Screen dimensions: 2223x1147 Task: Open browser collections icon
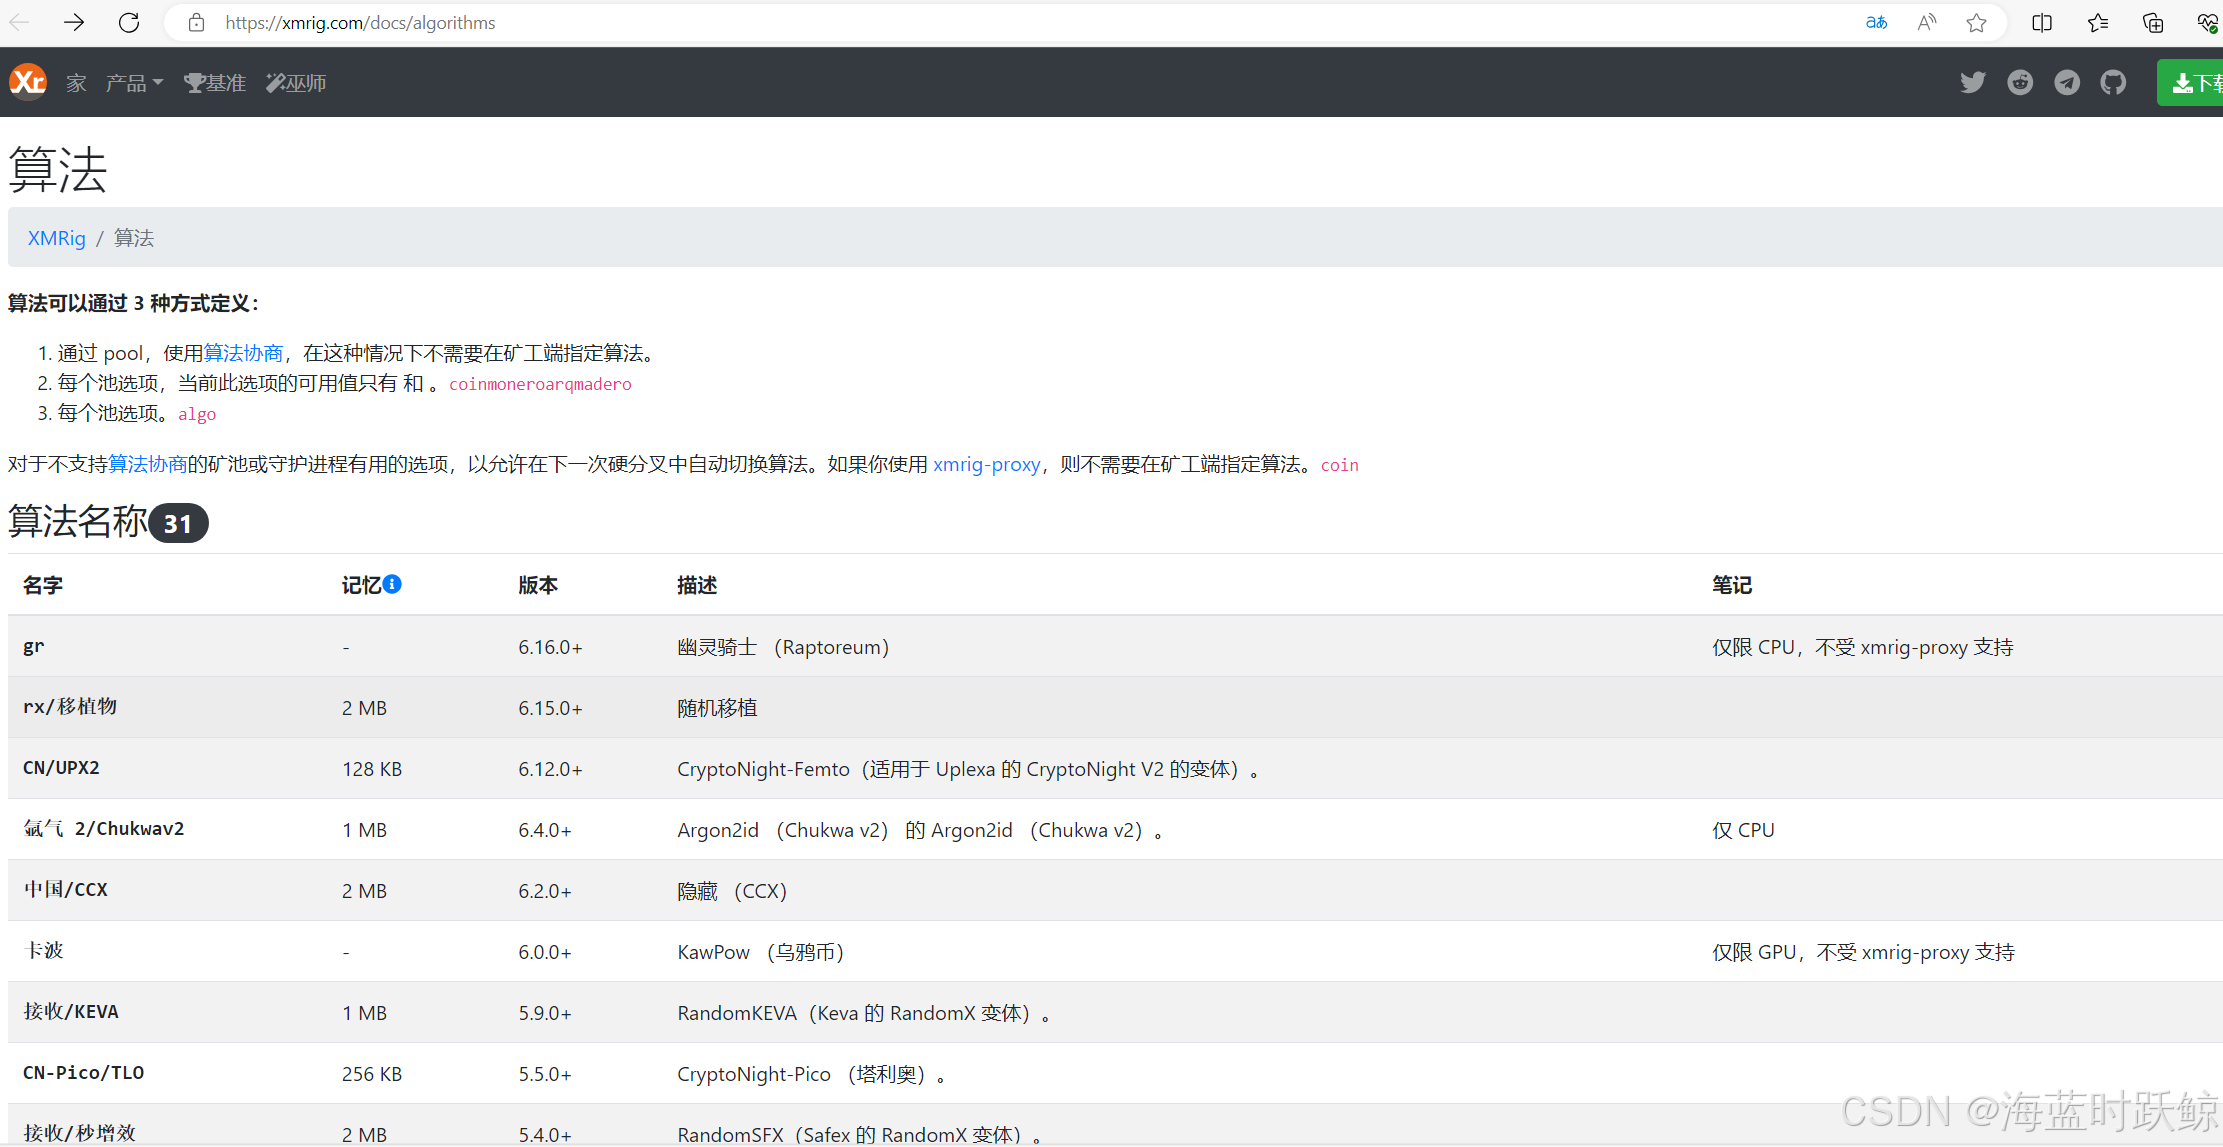click(2152, 22)
